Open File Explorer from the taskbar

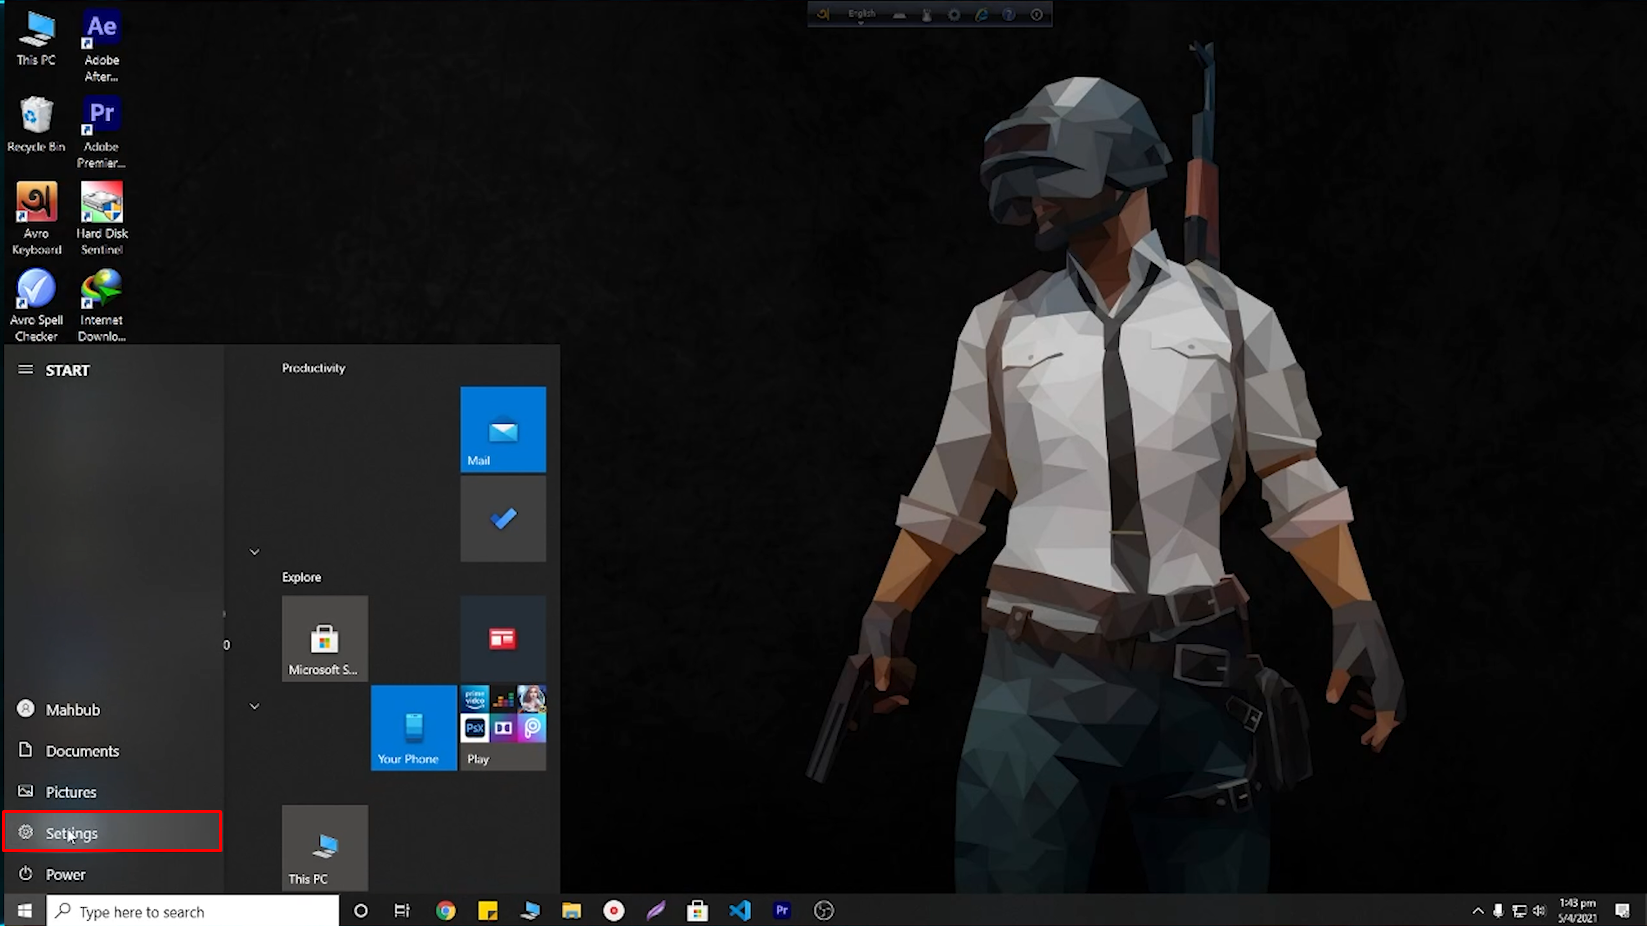click(571, 910)
